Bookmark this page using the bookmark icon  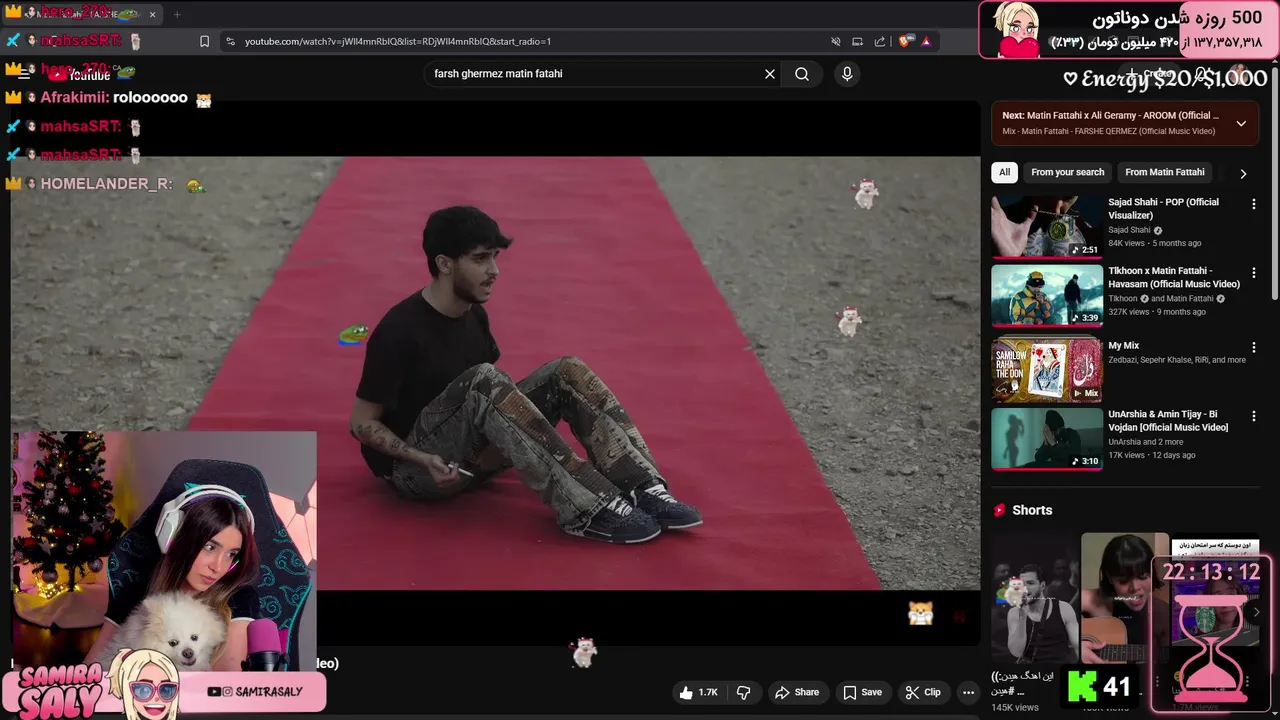click(x=204, y=41)
